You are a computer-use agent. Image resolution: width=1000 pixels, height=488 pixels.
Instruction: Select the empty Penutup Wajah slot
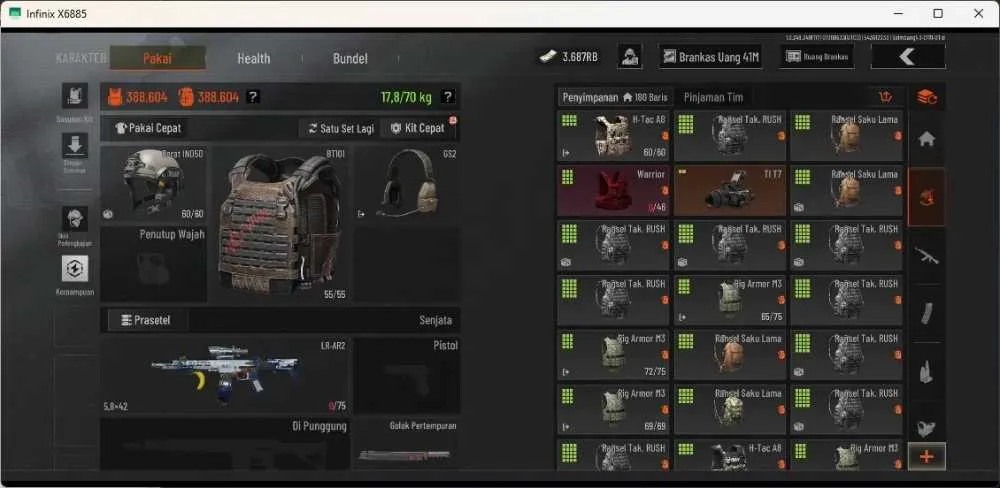pyautogui.click(x=154, y=263)
